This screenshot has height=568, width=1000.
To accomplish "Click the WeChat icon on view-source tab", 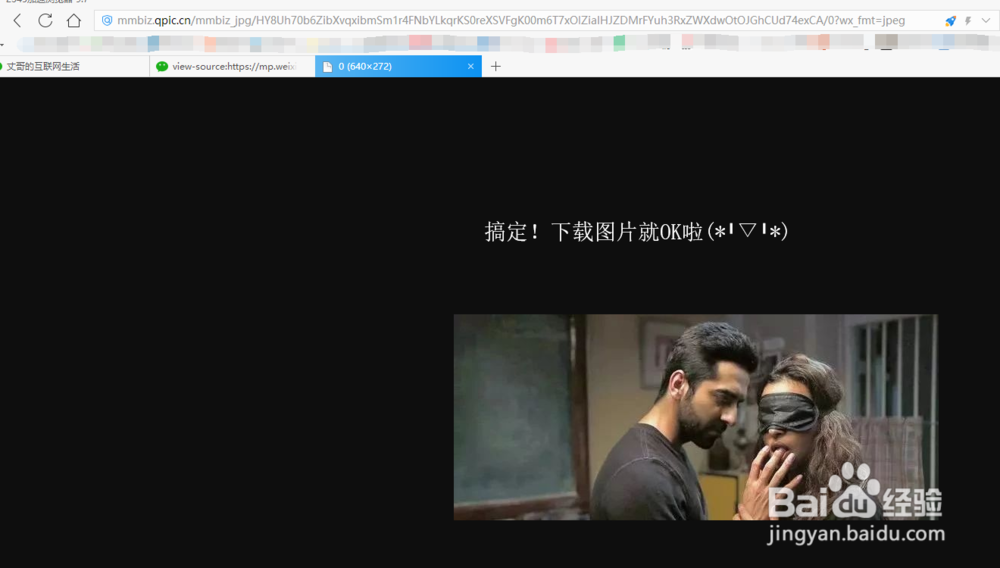I will tap(162, 66).
